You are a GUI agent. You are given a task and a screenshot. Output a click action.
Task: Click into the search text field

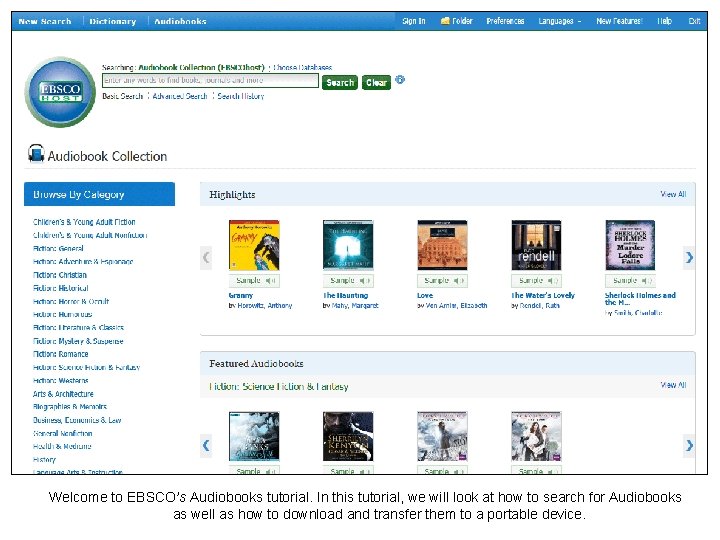pos(210,80)
